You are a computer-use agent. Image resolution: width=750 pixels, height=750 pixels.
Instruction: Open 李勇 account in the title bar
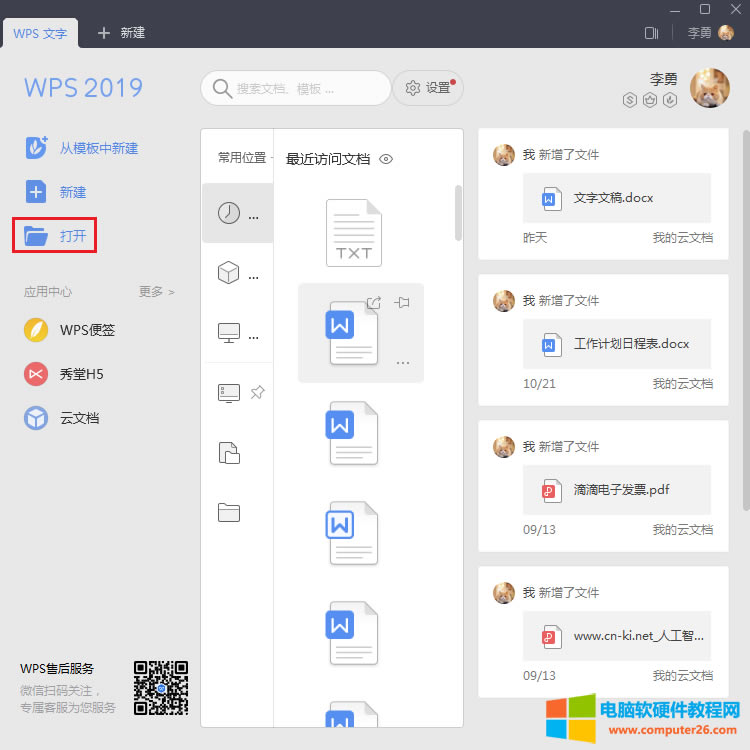pos(710,33)
